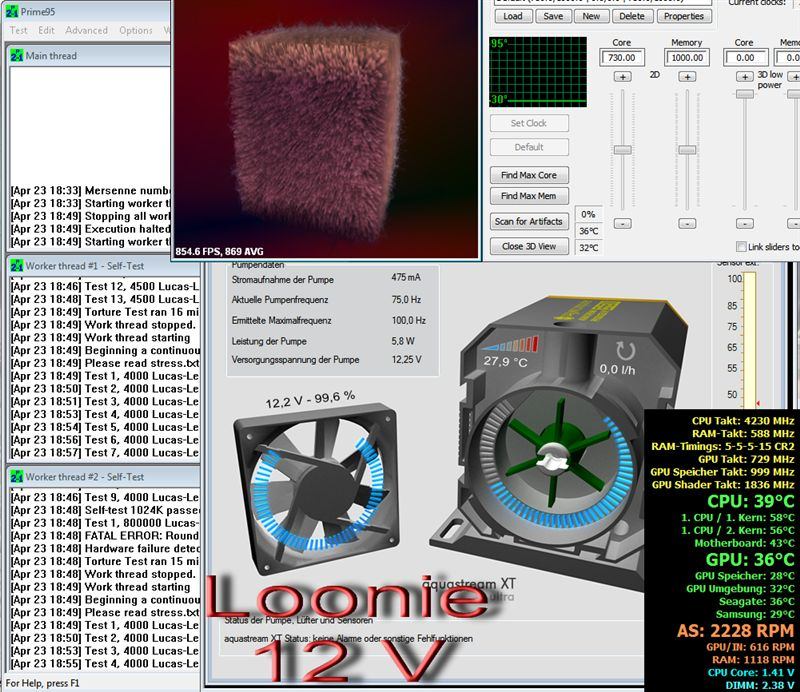Click the 'Versorgungsspannung der Pumpe' 12,25 V value

[407, 360]
